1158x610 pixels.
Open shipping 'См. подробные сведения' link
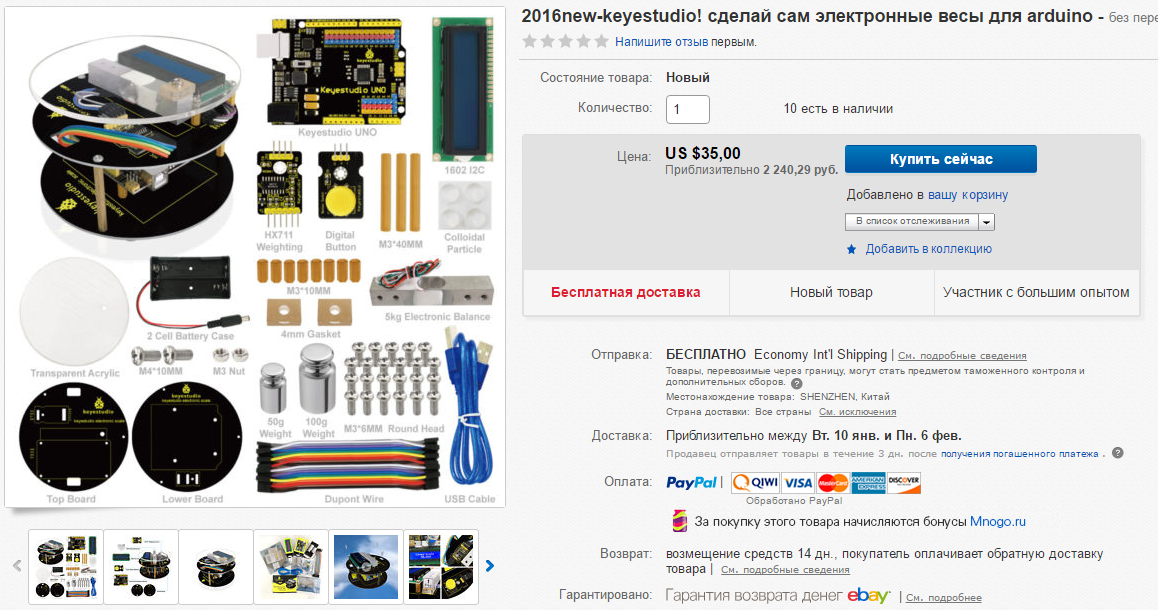click(962, 356)
